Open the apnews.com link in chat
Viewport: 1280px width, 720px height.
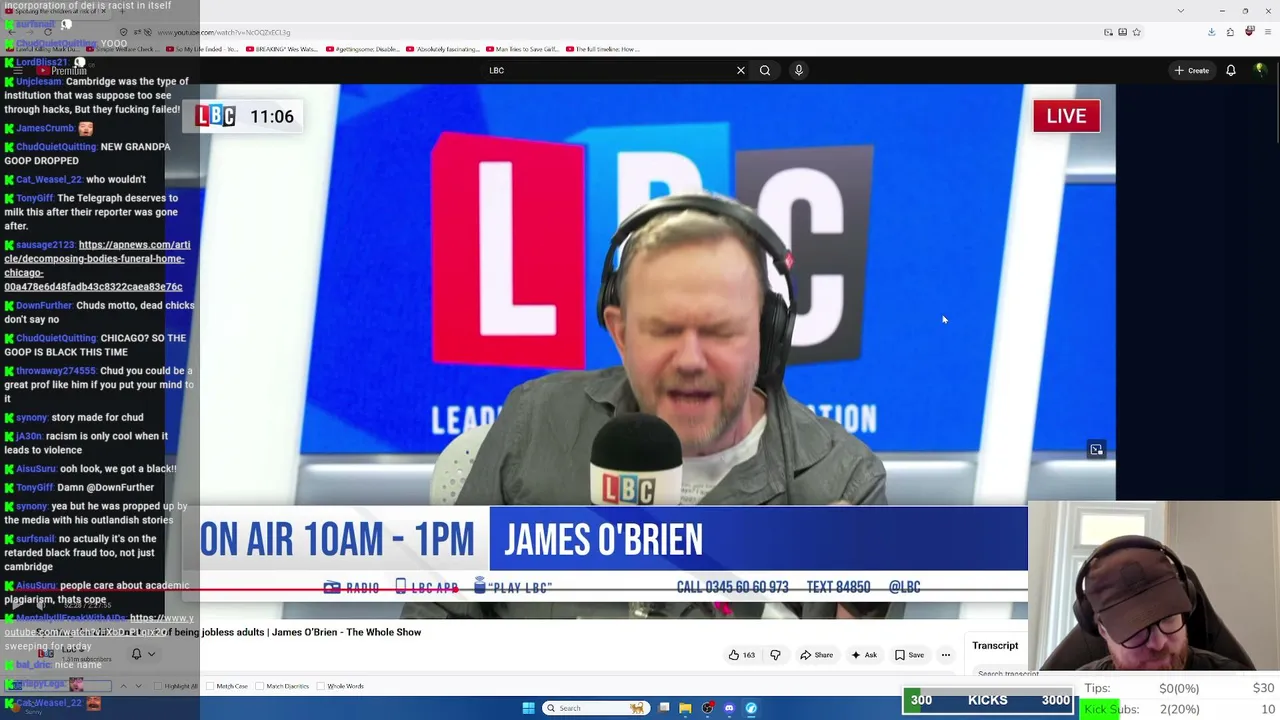tap(97, 265)
